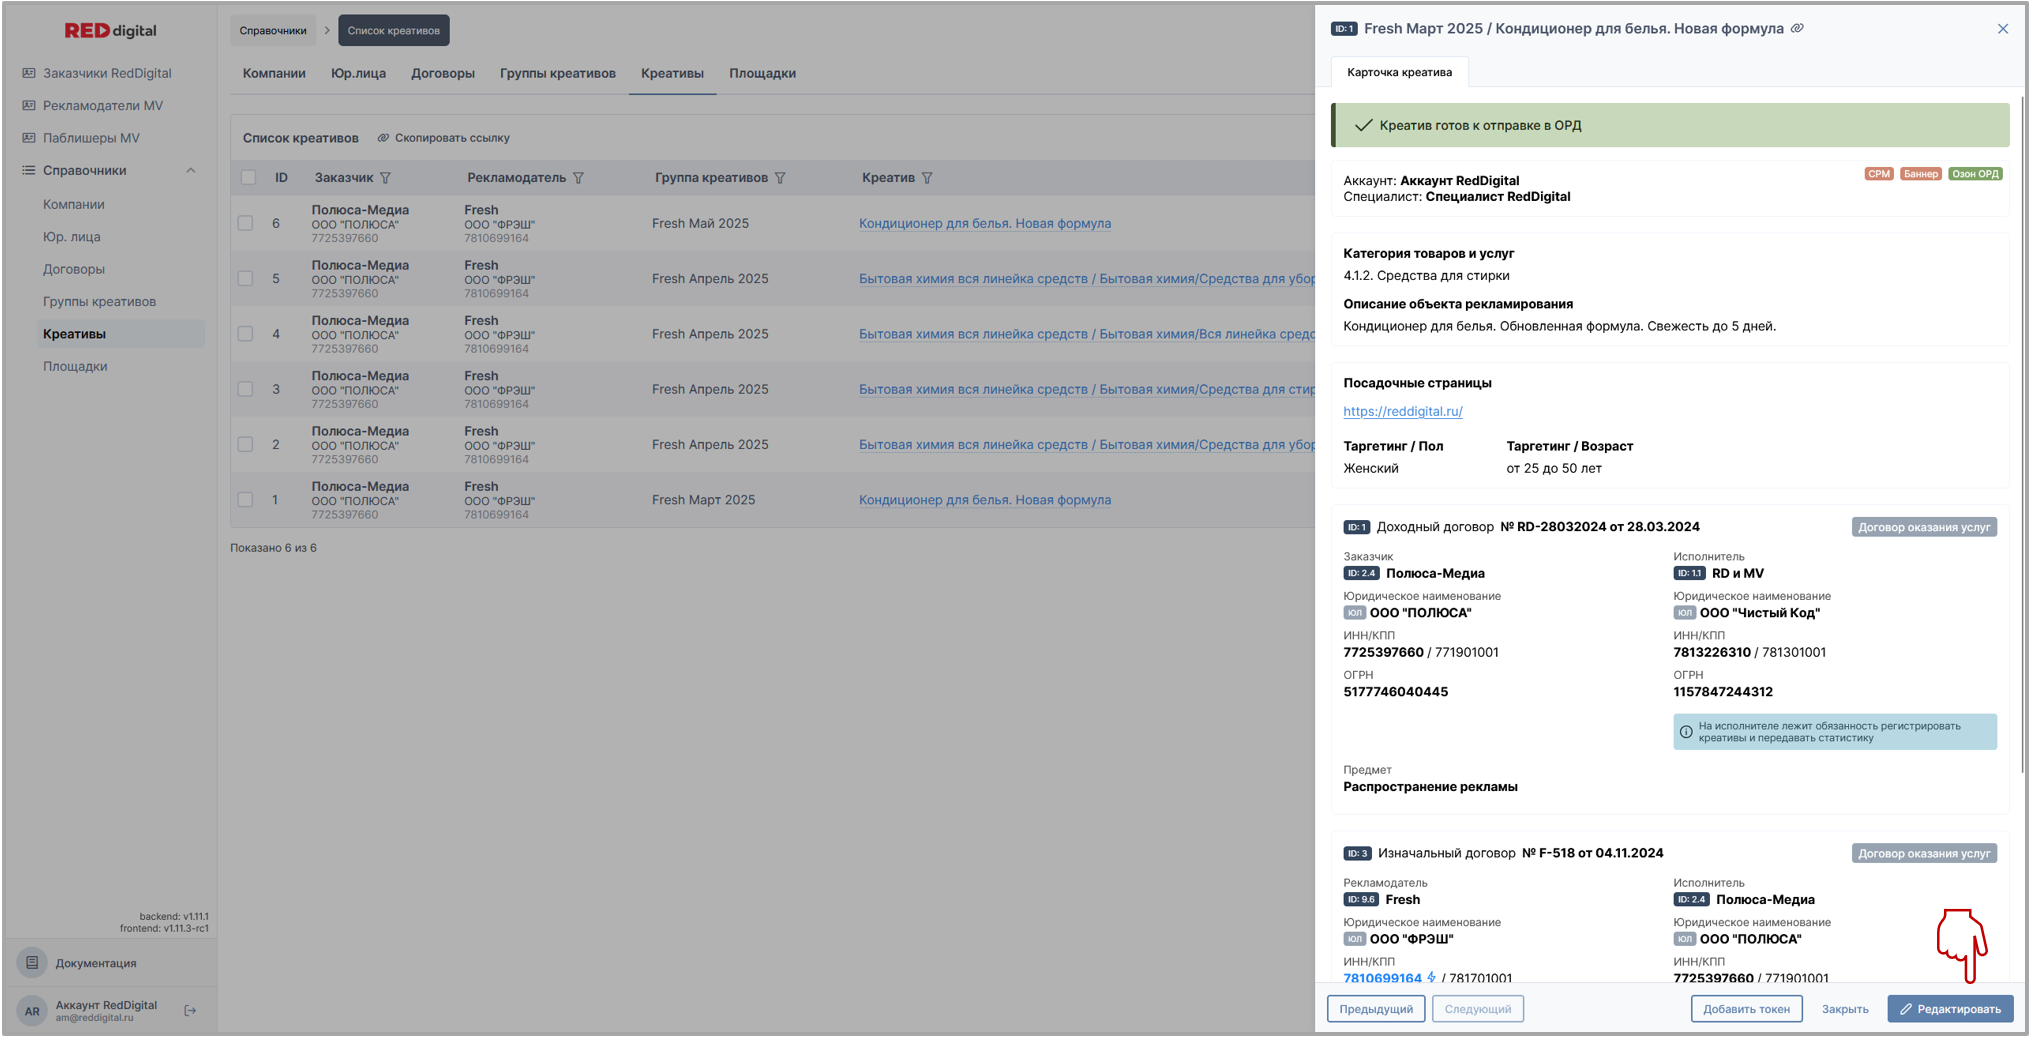Collapse the Справочники sidebar section
2031x1038 pixels.
[190, 171]
